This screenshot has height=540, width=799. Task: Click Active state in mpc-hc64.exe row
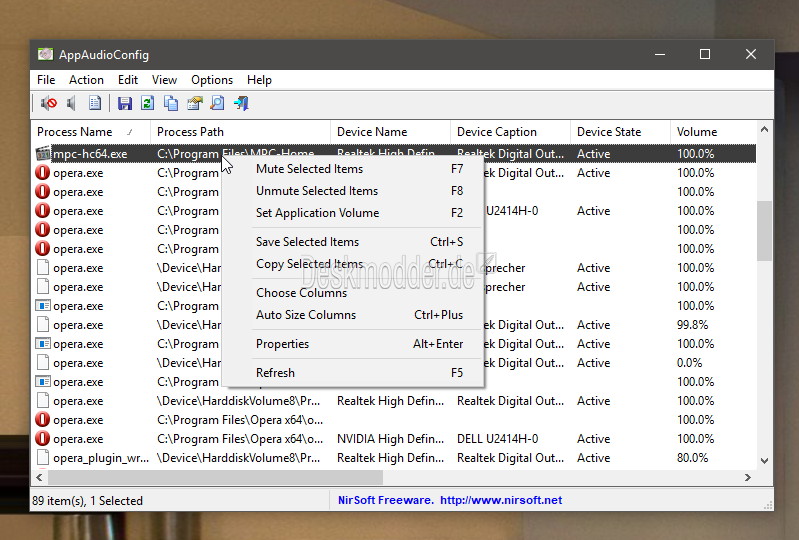coord(593,154)
